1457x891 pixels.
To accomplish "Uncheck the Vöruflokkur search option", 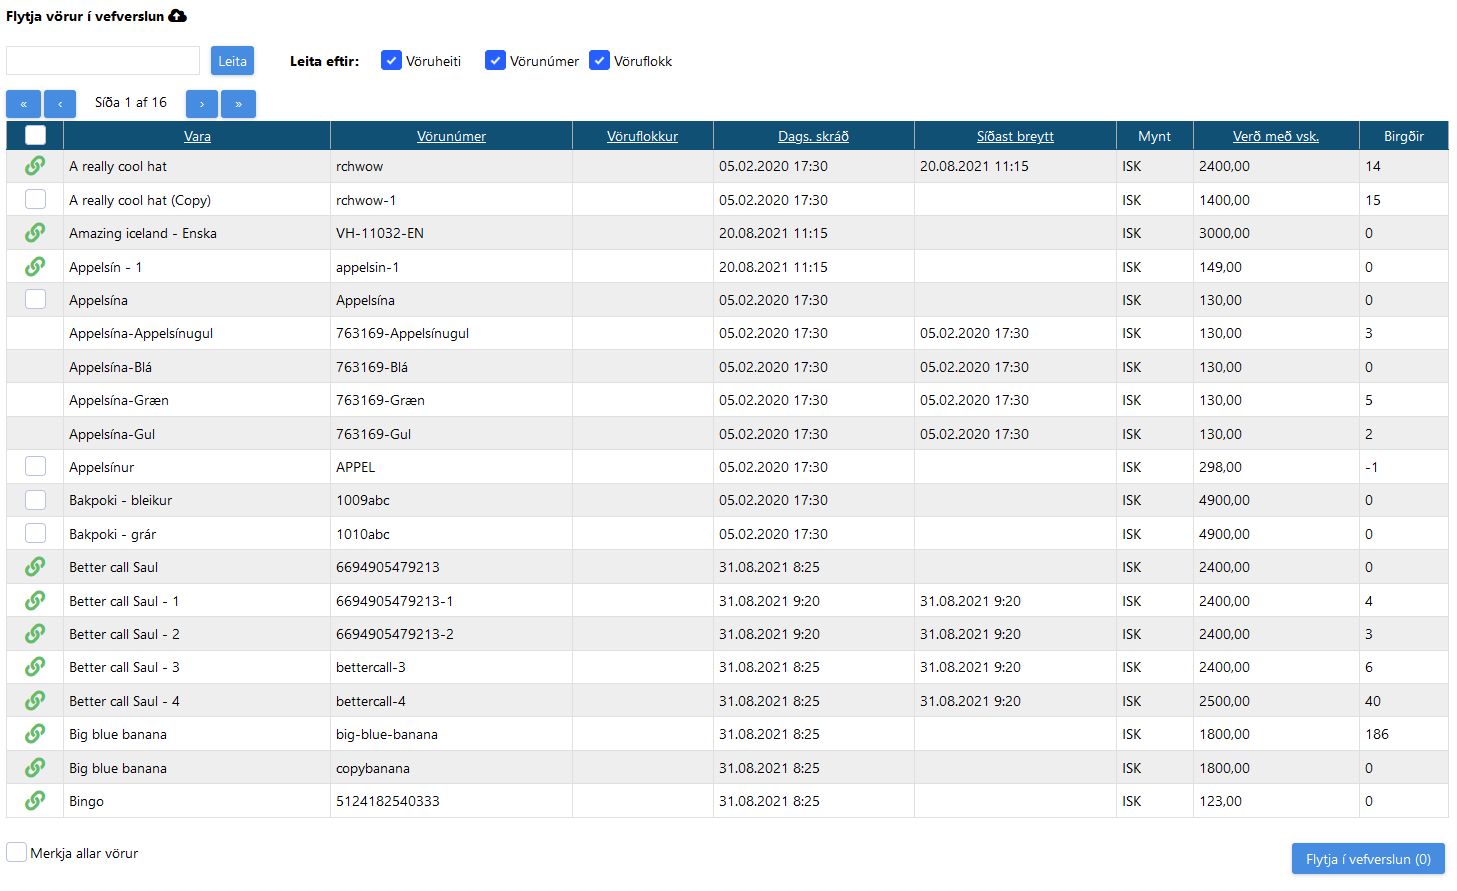I will point(599,60).
